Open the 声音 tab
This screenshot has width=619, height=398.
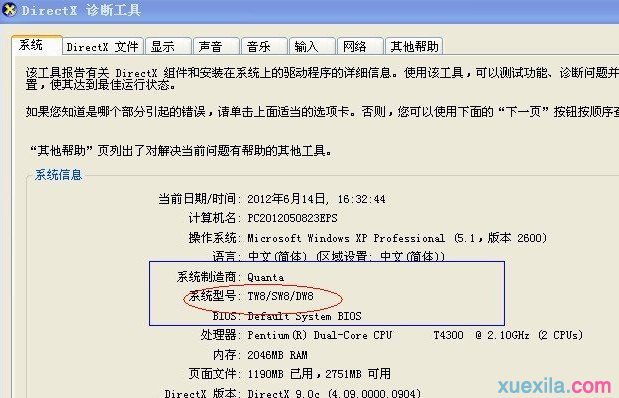(x=216, y=47)
